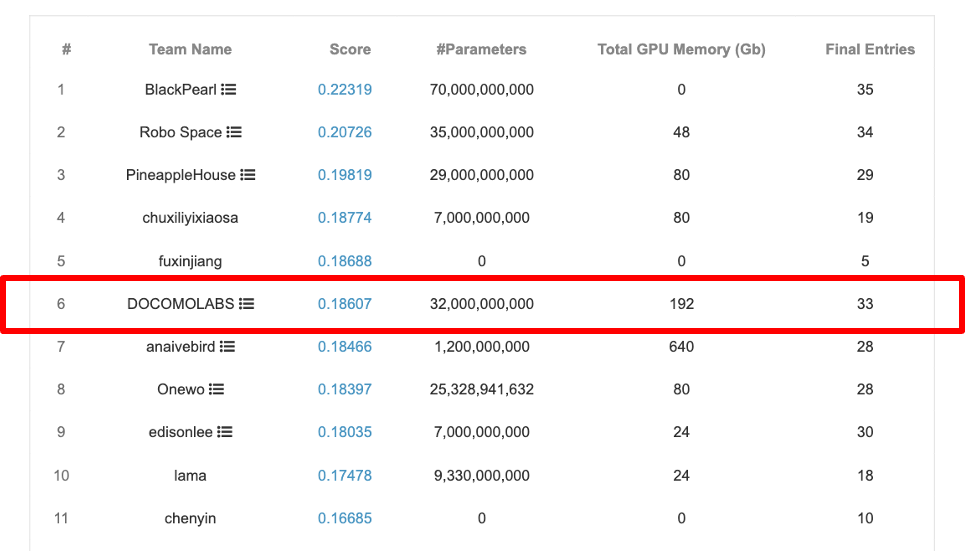Open lama's score 0.17478
The image size is (966, 552).
coord(344,475)
